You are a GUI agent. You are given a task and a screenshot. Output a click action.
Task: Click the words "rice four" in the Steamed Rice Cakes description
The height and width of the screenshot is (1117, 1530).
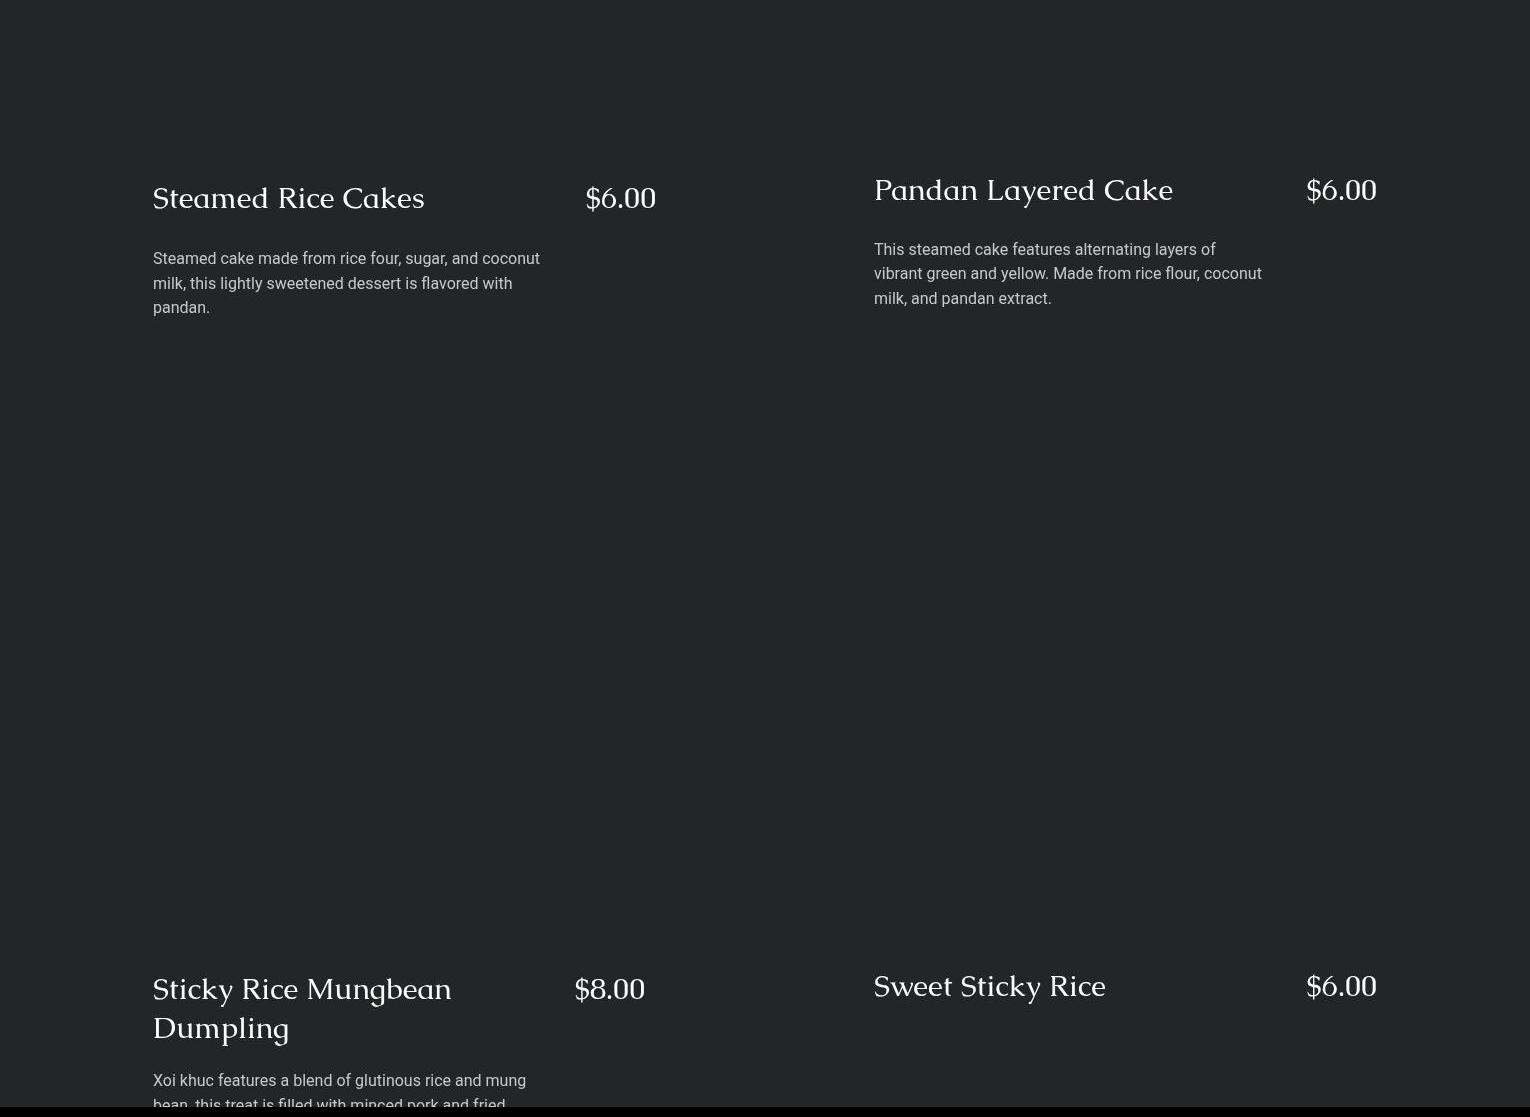pyautogui.click(x=369, y=258)
